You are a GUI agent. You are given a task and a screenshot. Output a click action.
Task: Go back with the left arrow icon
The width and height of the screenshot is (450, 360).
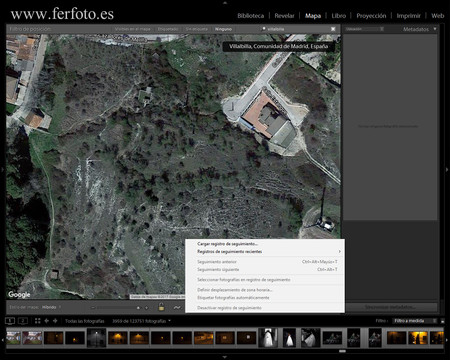(x=46, y=321)
